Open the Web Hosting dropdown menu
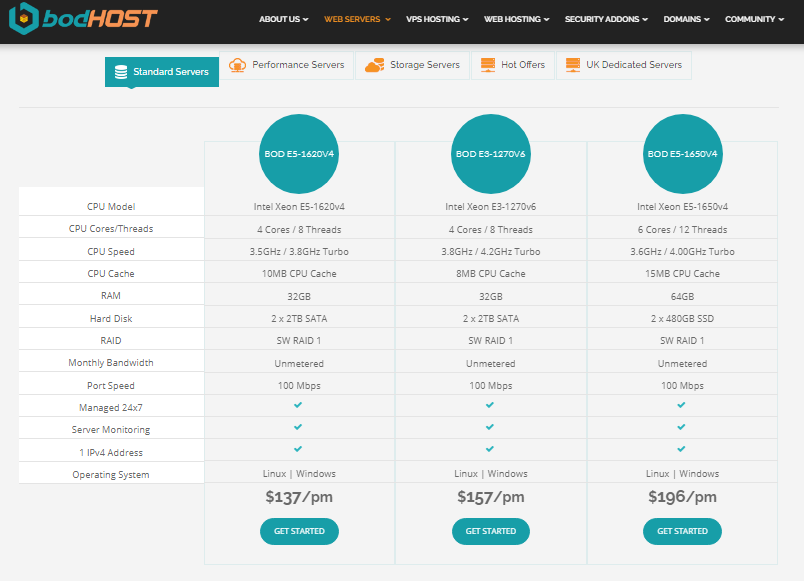Image resolution: width=804 pixels, height=581 pixels. pyautogui.click(x=516, y=19)
